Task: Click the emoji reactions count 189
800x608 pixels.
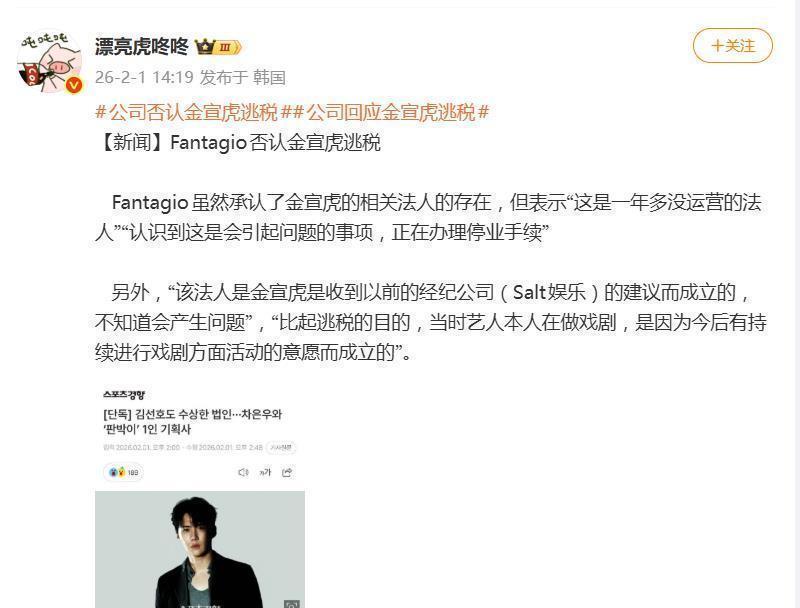Action: coord(123,472)
